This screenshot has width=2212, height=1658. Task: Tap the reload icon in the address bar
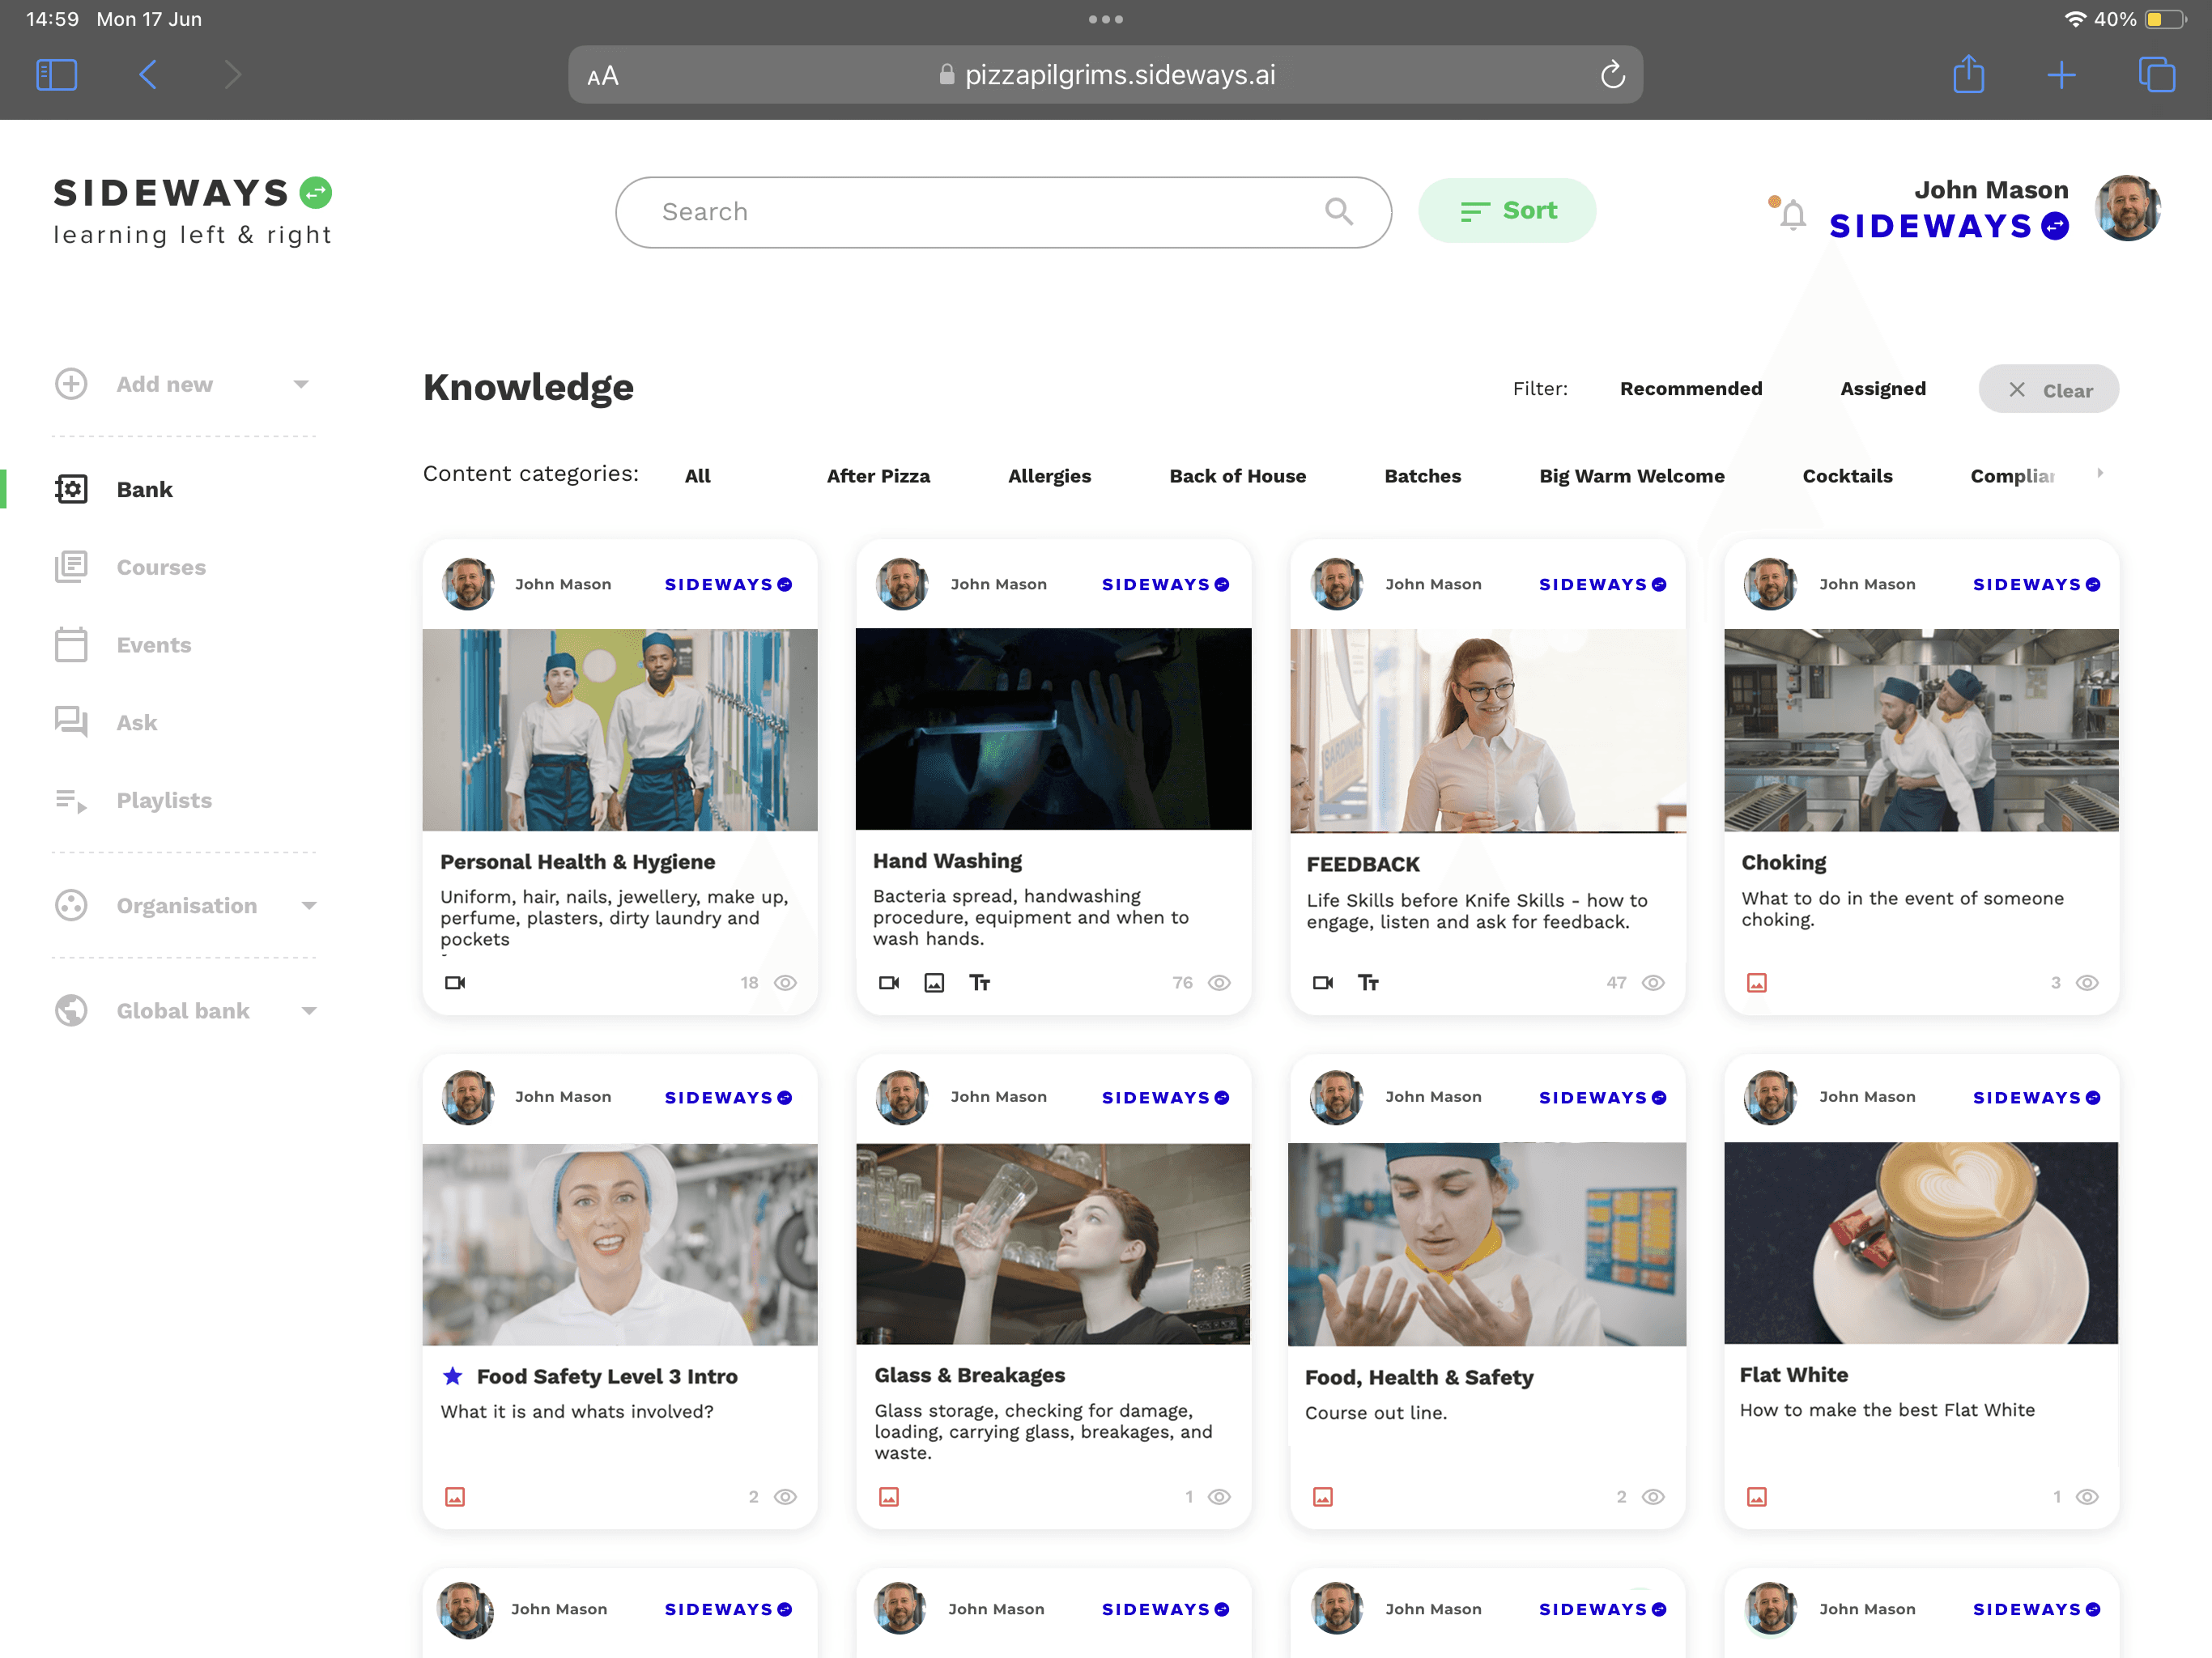tap(1612, 74)
